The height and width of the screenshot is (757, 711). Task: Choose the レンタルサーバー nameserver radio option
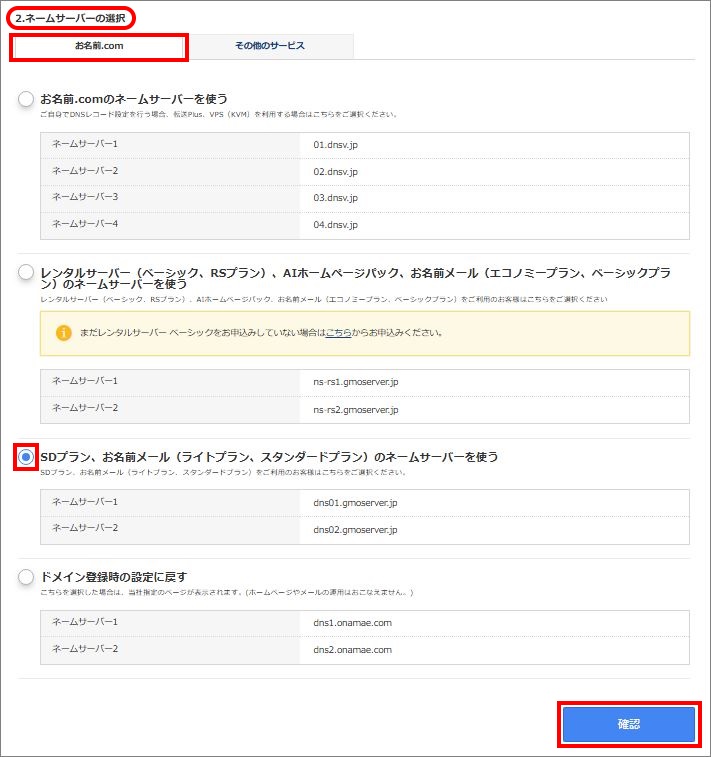click(26, 272)
